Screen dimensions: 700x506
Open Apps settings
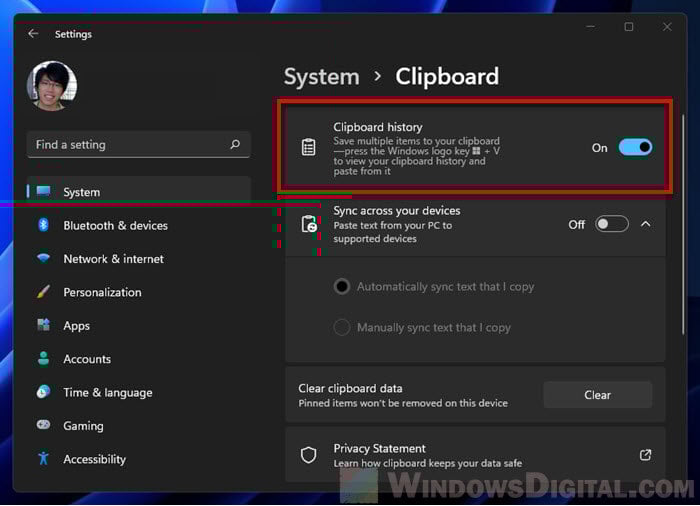[x=138, y=326]
